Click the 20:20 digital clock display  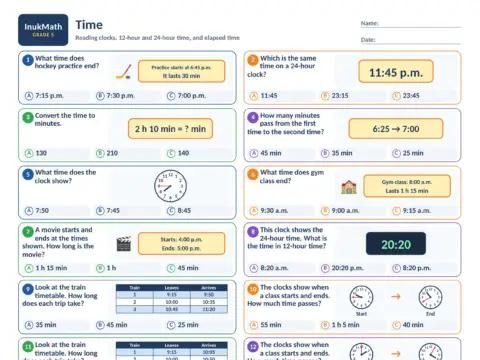[x=396, y=244]
